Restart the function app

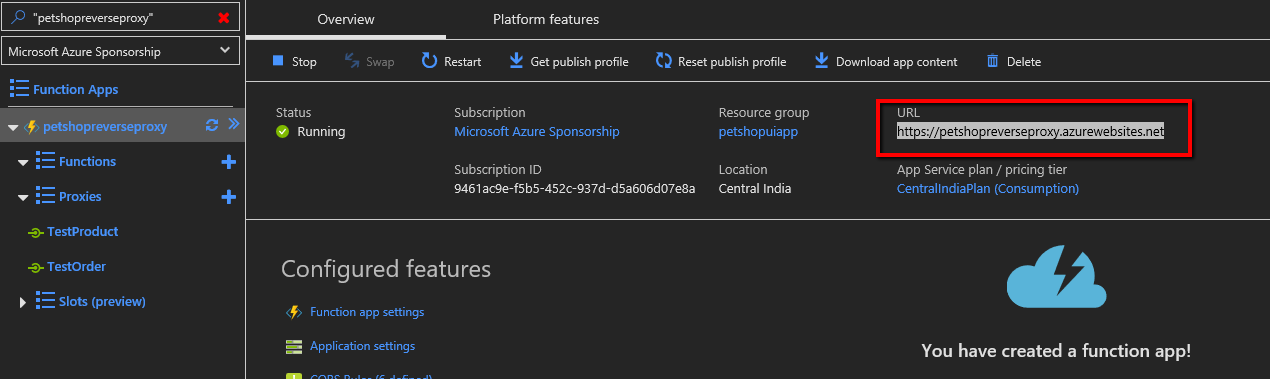coord(451,62)
